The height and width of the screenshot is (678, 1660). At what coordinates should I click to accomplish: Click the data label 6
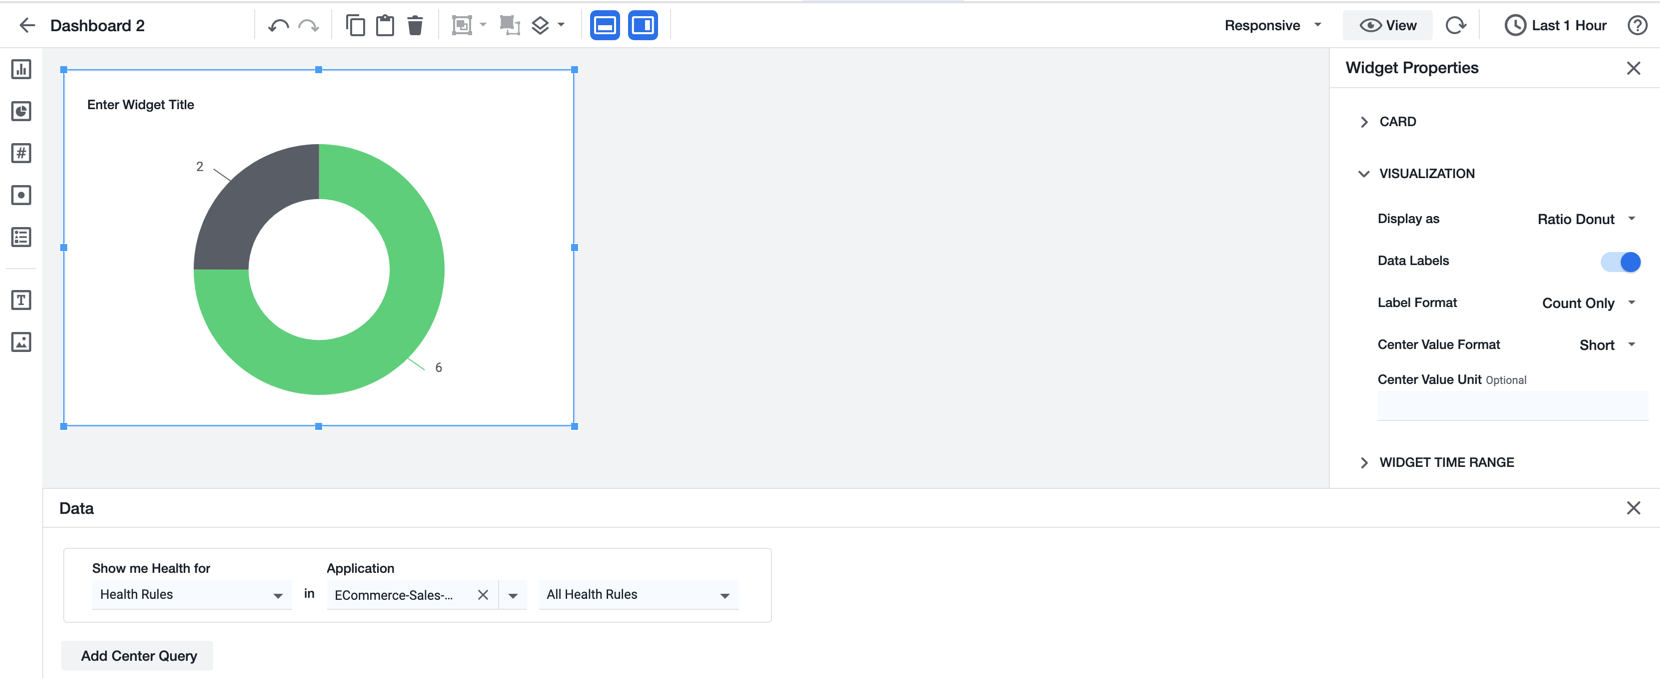coord(438,368)
